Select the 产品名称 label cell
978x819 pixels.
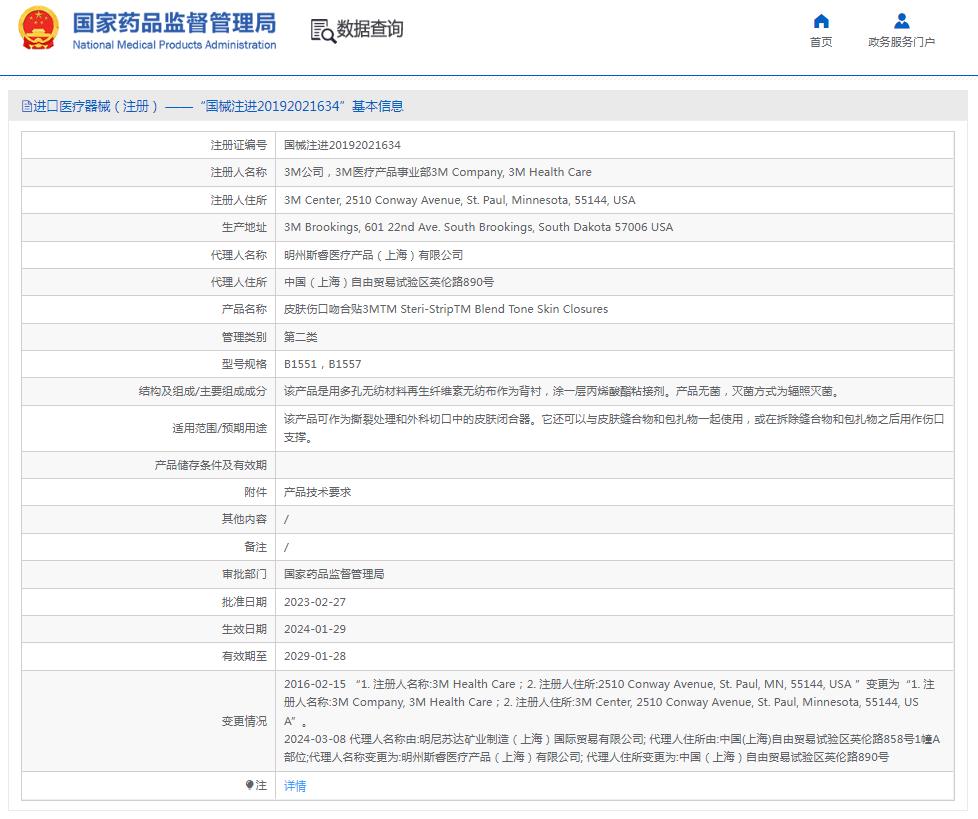point(148,309)
